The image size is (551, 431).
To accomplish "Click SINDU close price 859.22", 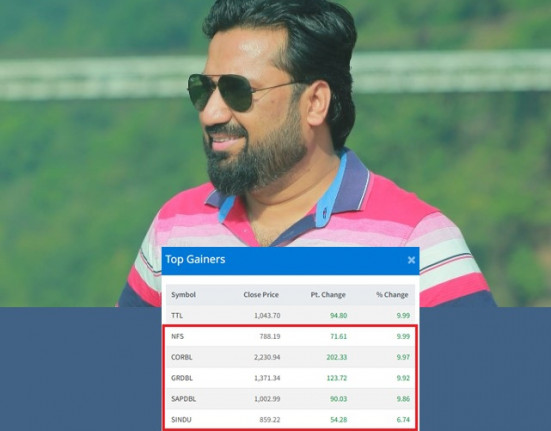I will click(270, 419).
